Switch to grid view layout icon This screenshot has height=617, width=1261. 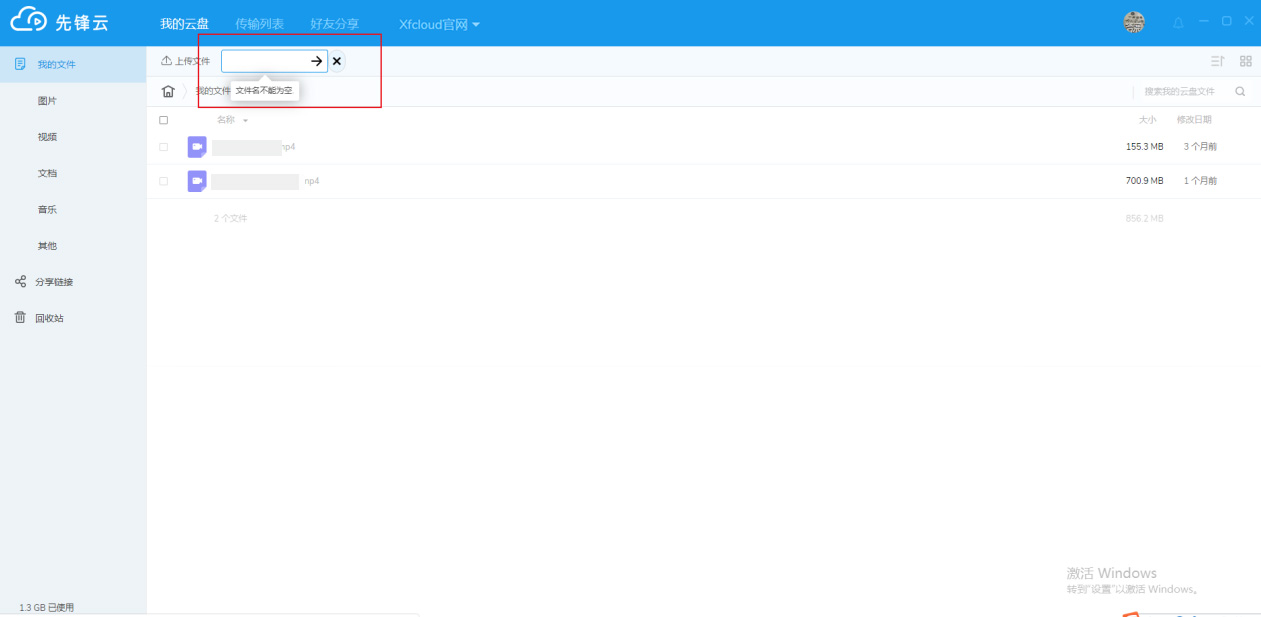click(1245, 61)
